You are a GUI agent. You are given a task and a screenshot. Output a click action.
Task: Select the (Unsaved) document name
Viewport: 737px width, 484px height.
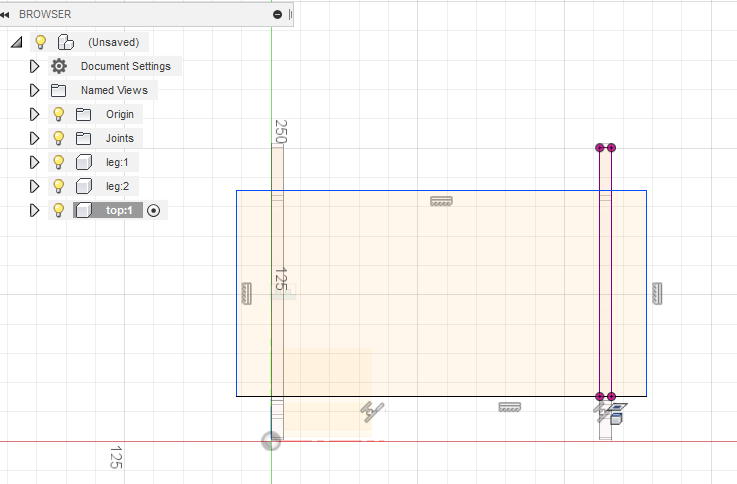tap(114, 42)
